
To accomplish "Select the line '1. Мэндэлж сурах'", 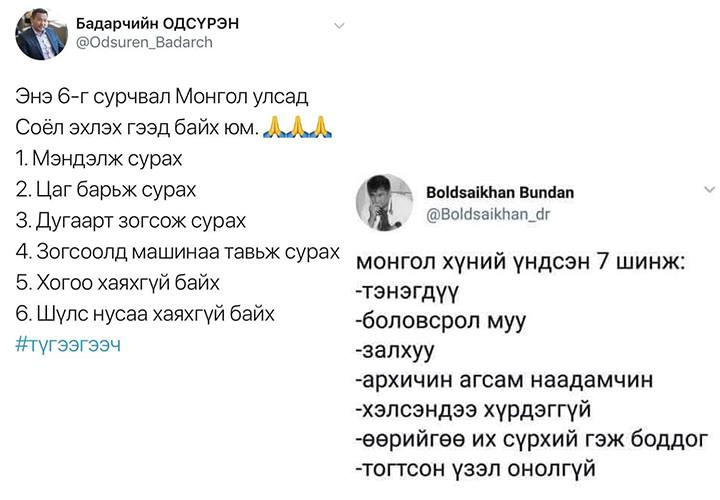I will [99, 159].
